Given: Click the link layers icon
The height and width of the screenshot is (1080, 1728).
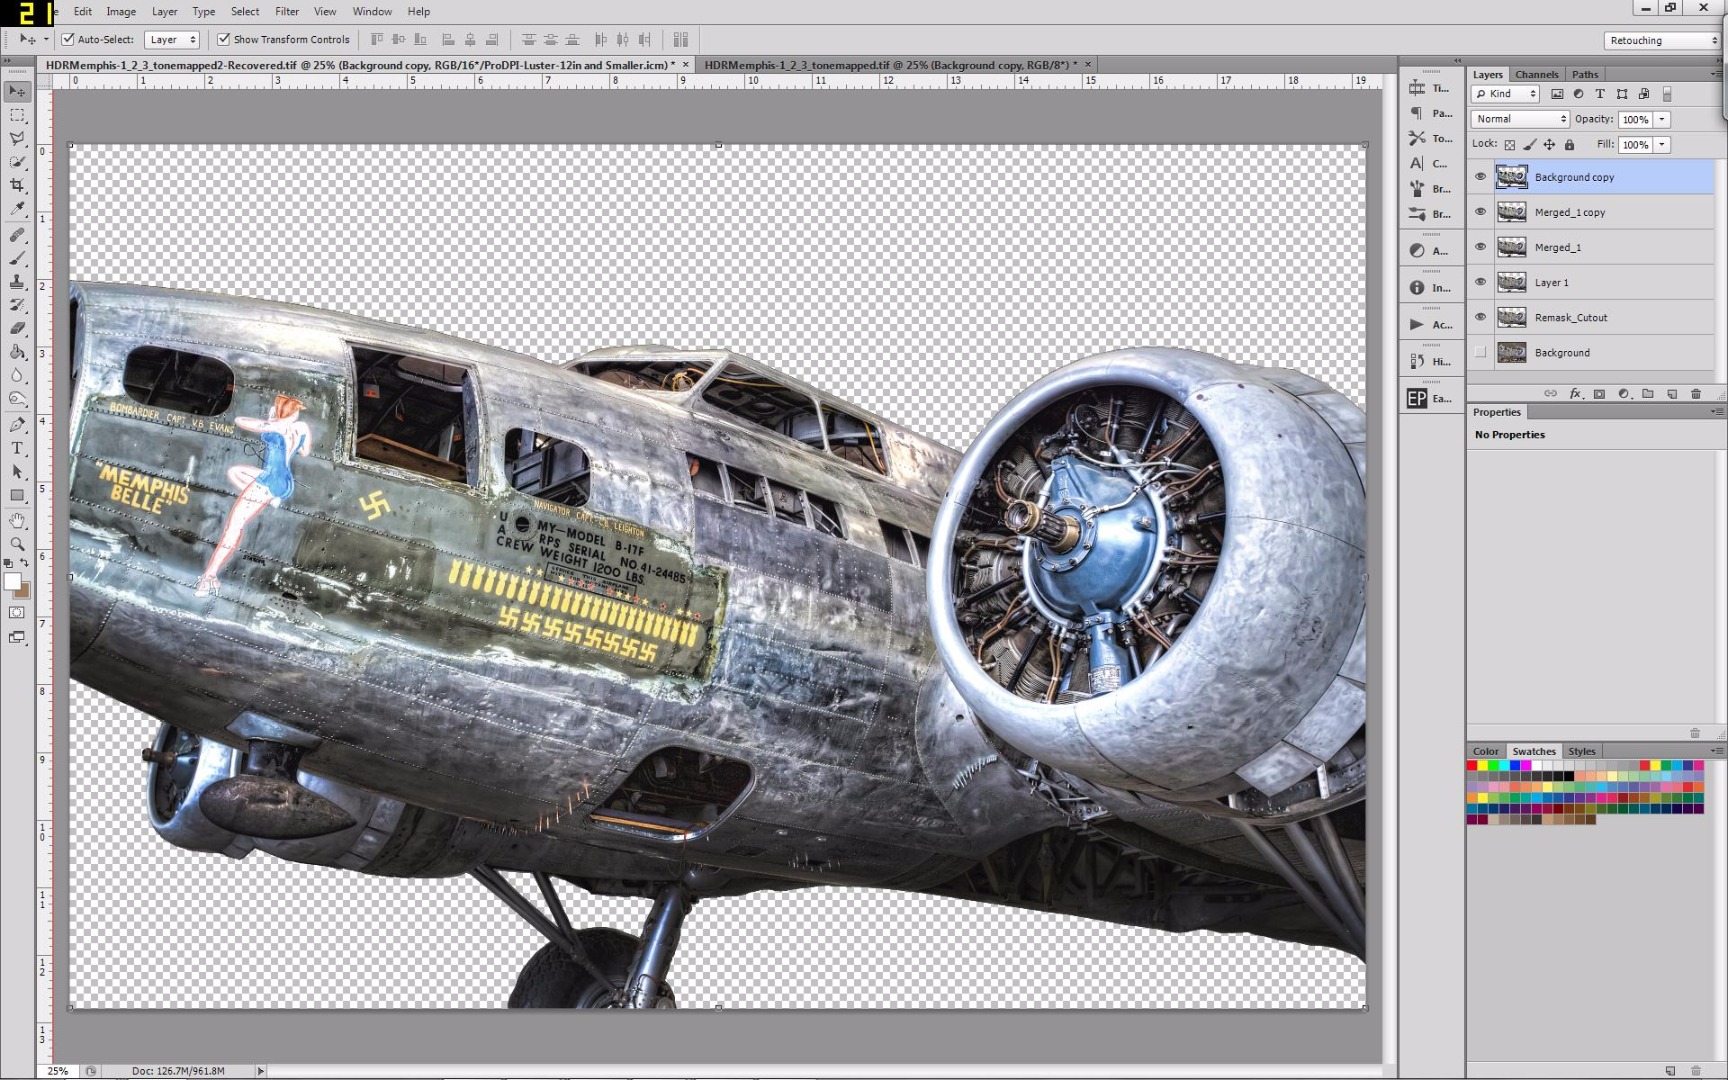Looking at the screenshot, I should [x=1550, y=394].
